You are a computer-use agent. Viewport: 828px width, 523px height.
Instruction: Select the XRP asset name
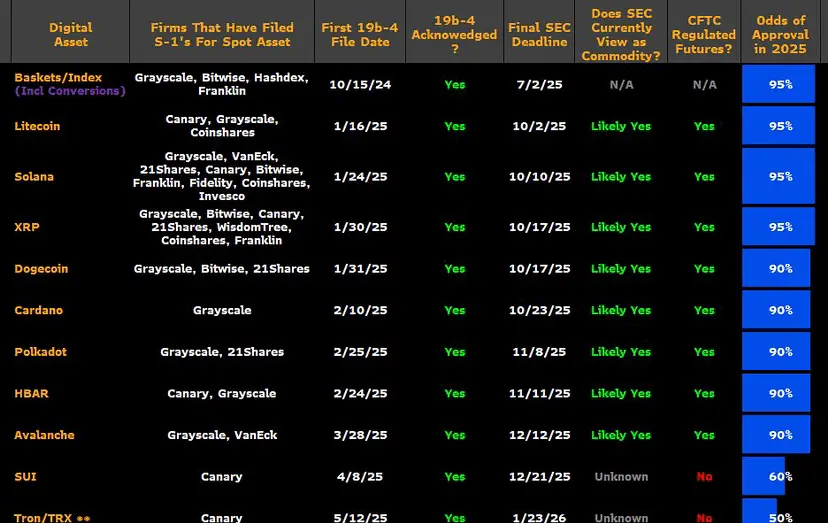[x=27, y=227]
